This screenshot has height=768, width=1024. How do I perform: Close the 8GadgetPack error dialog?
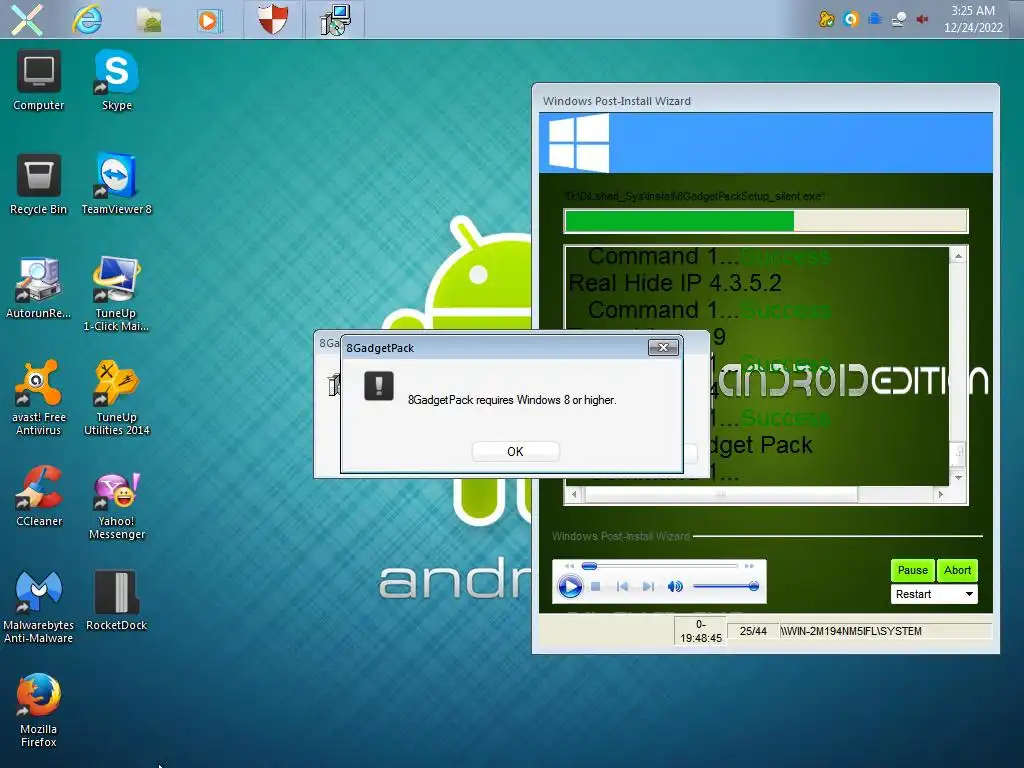coord(663,347)
